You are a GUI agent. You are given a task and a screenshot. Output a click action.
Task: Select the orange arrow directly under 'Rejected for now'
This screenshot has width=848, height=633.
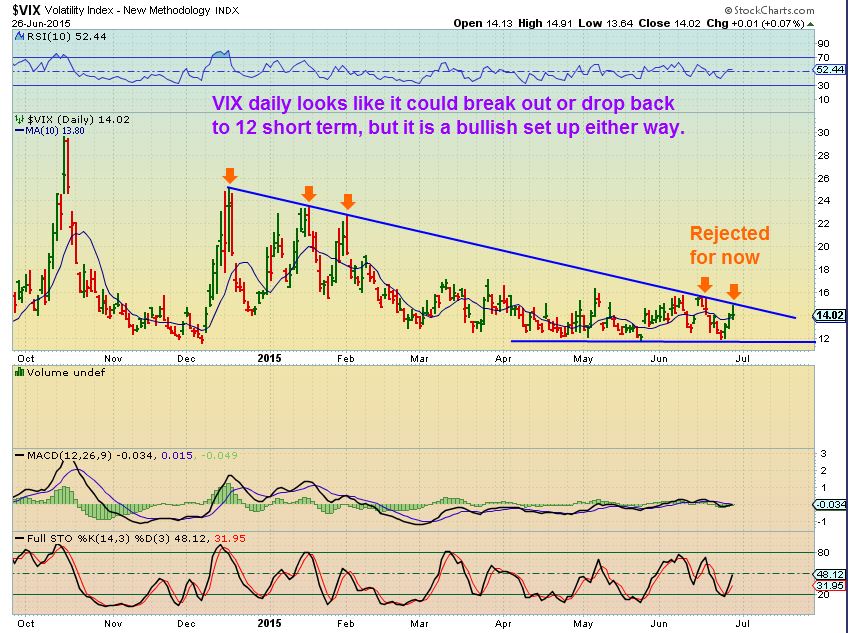(704, 284)
